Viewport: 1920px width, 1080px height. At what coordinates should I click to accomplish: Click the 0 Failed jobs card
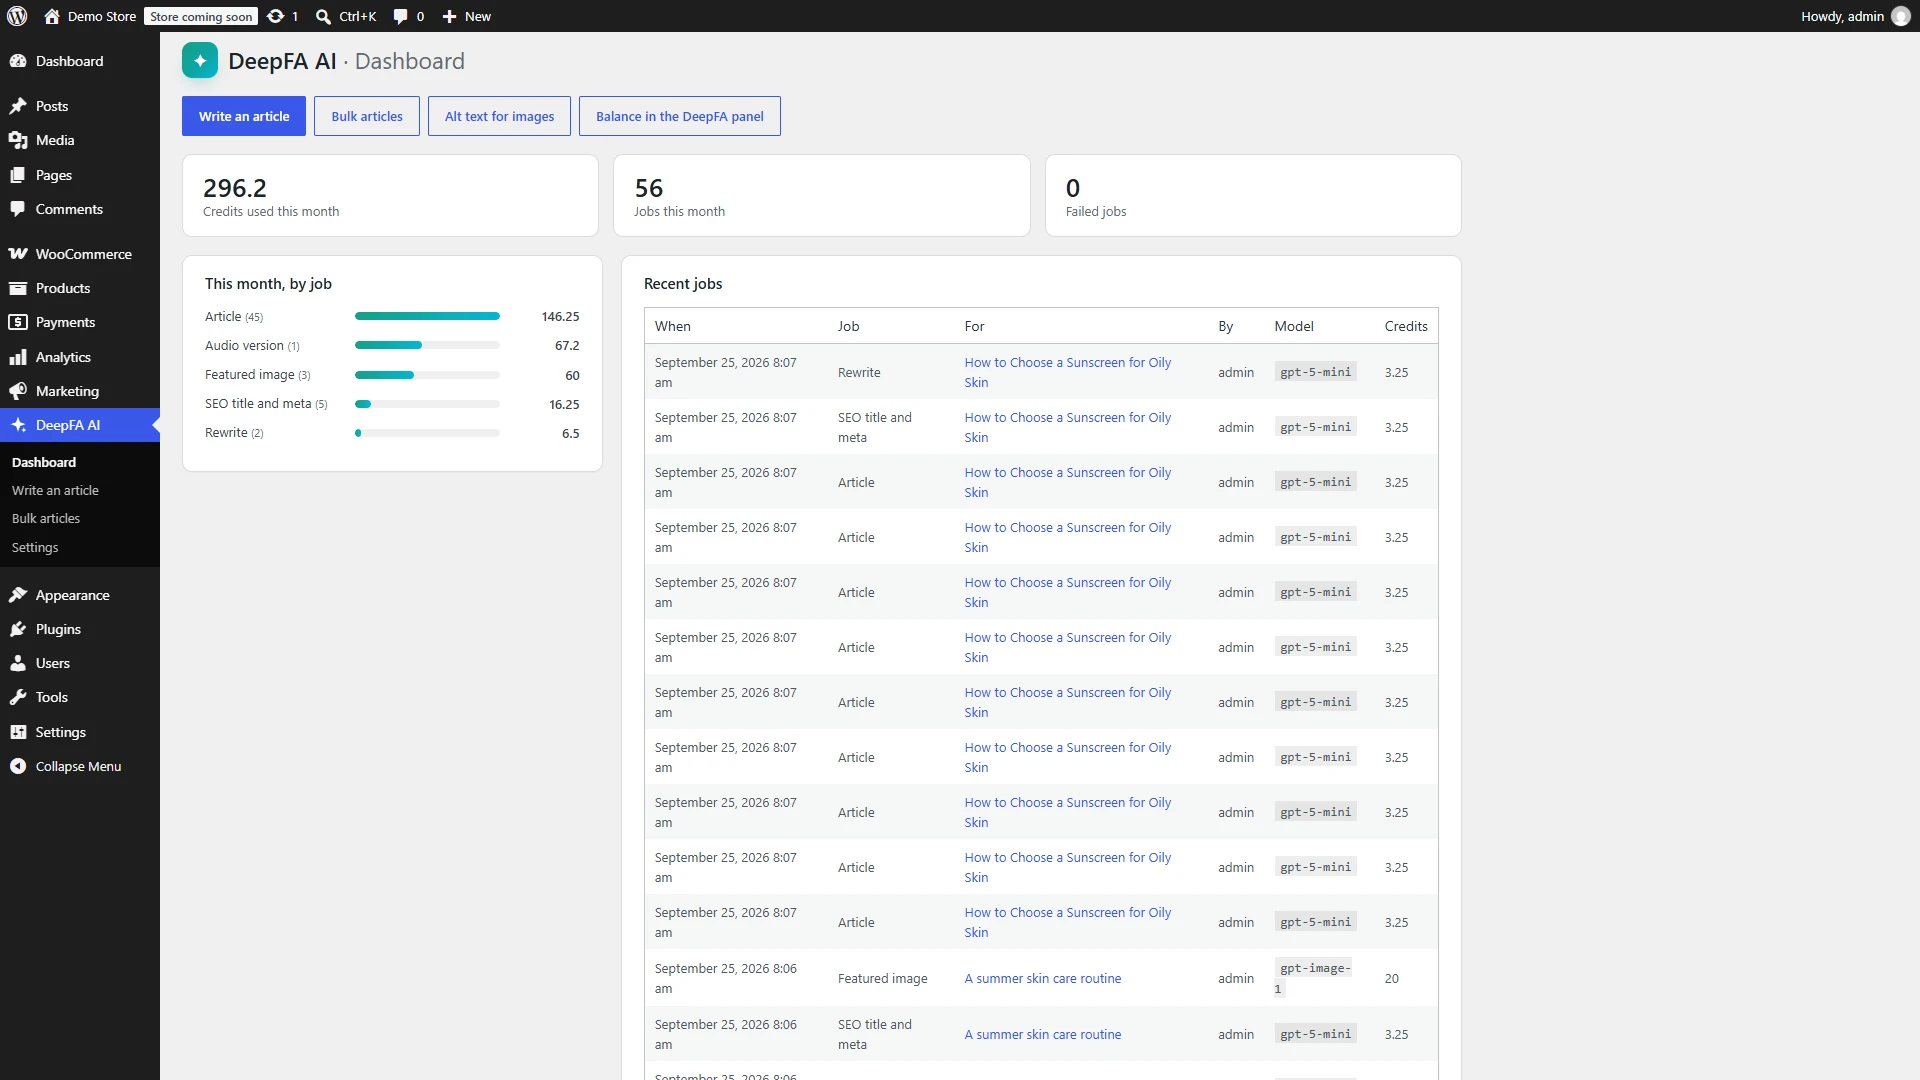1253,195
